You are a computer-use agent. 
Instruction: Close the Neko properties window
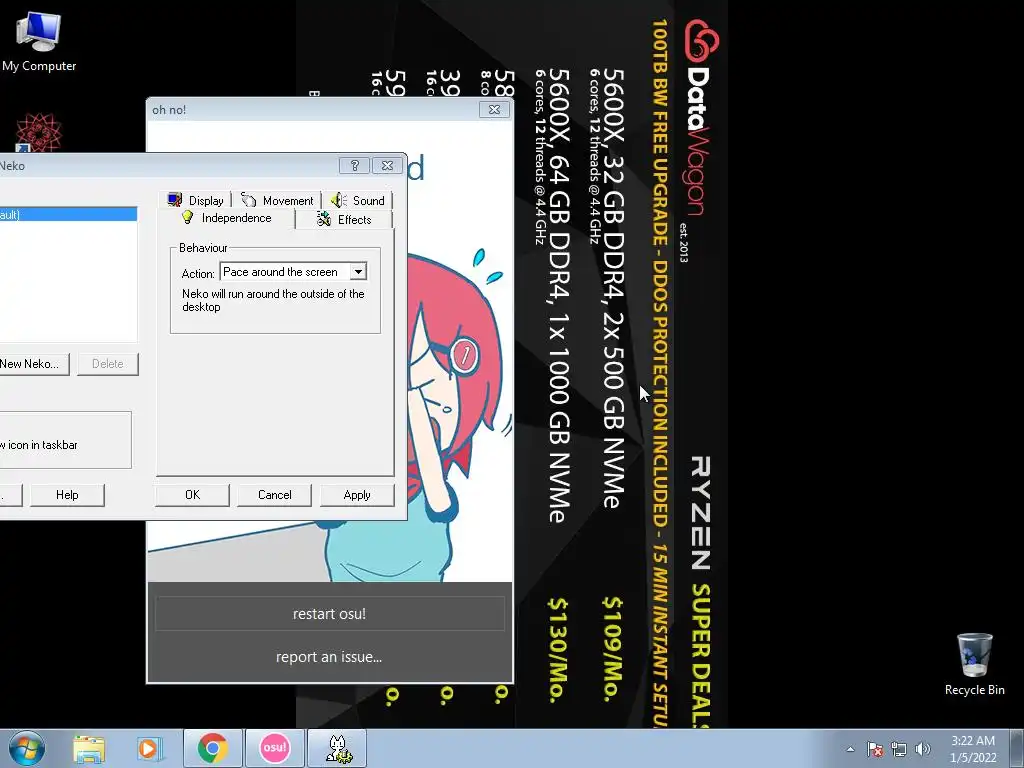coord(387,166)
